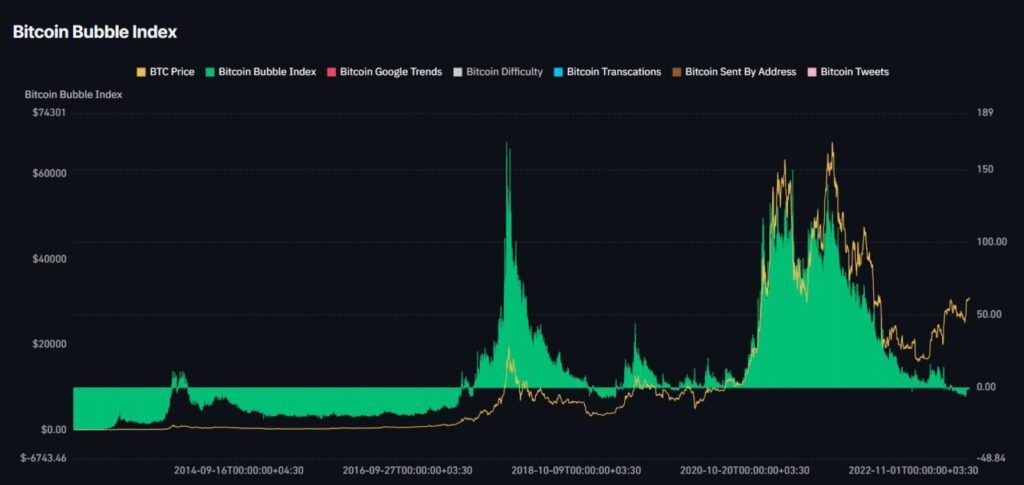Image resolution: width=1024 pixels, height=485 pixels.
Task: Click the red Google Trends color swatch
Action: 331,72
